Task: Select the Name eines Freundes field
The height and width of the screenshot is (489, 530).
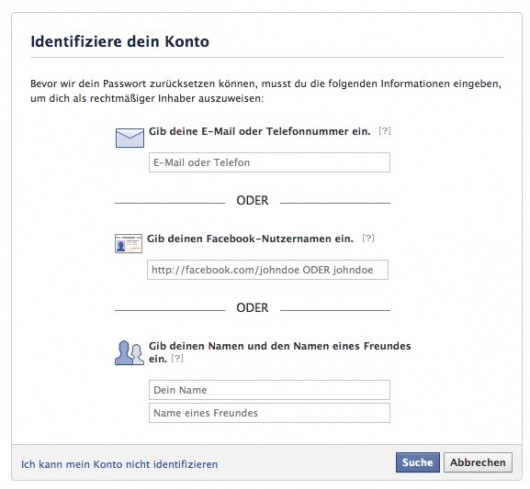Action: pos(269,413)
